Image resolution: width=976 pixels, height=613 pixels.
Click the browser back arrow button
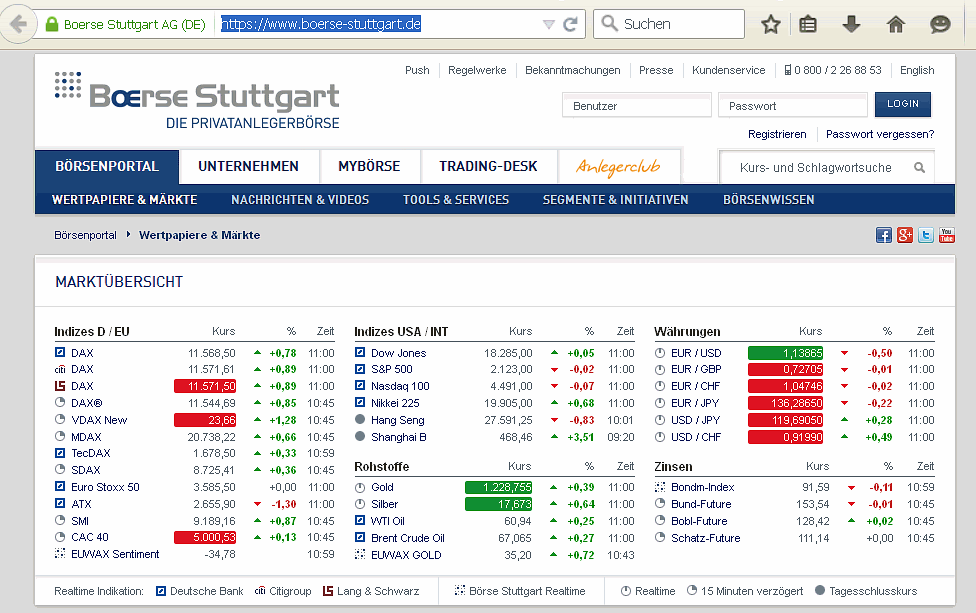[19, 24]
